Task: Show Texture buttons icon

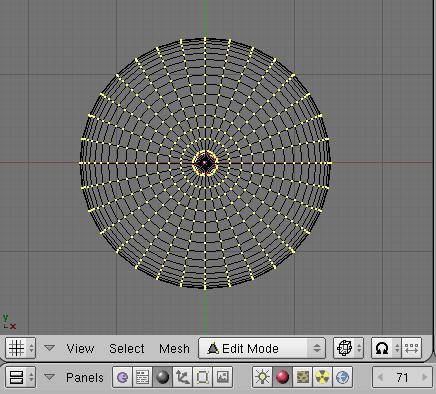Action: coord(302,377)
